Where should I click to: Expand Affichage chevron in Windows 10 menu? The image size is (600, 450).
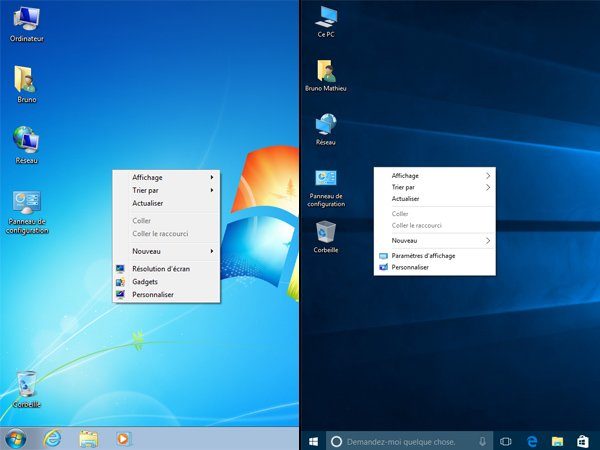point(488,176)
